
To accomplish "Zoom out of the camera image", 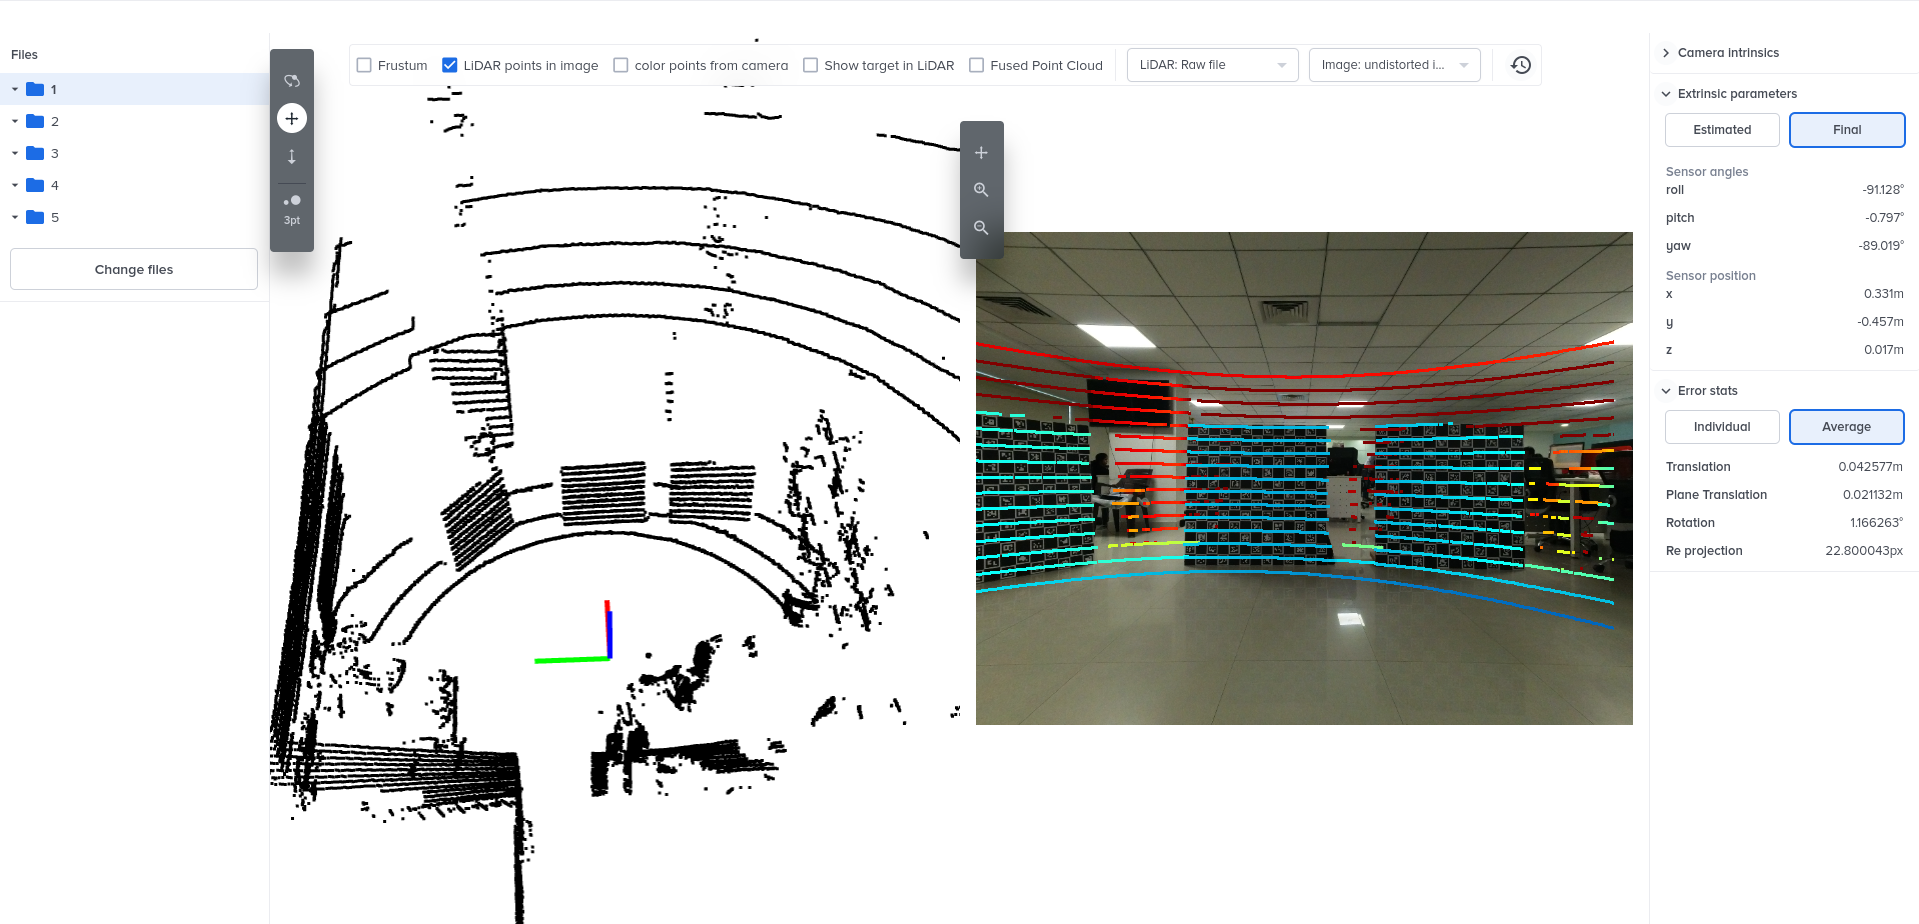I will coord(981,228).
